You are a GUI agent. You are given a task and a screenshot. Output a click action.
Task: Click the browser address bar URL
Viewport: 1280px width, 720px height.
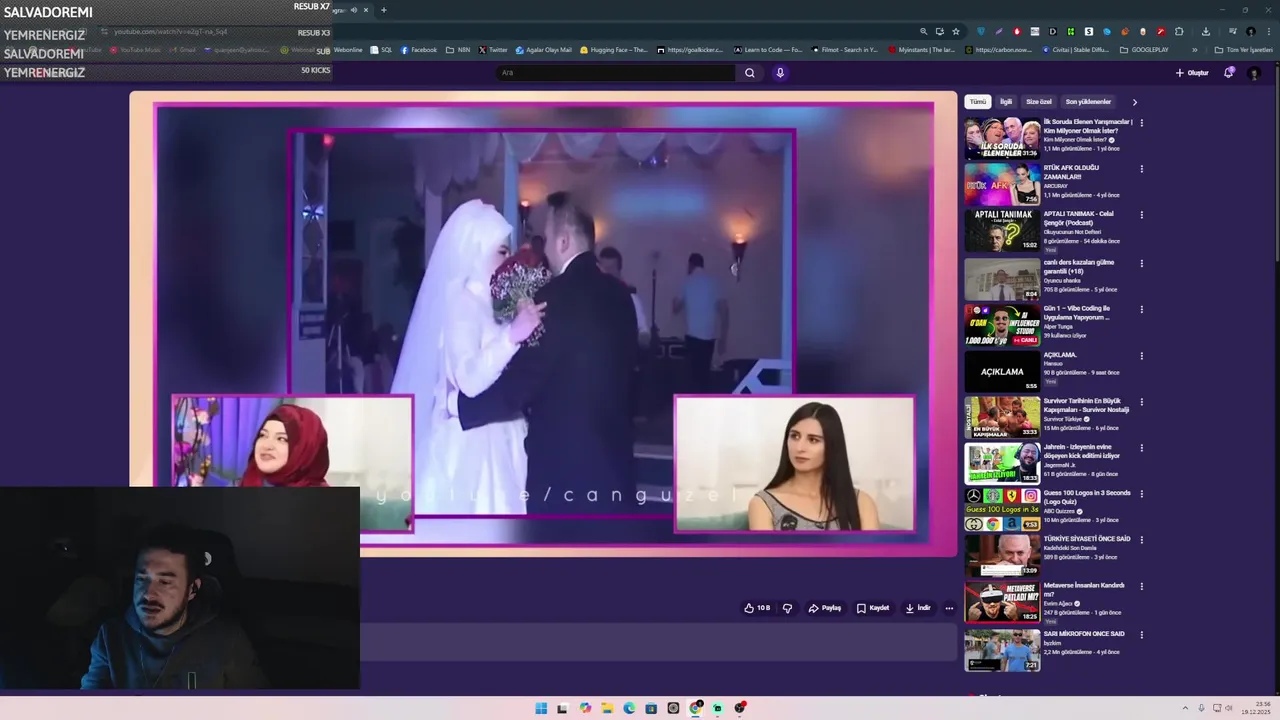(x=171, y=32)
